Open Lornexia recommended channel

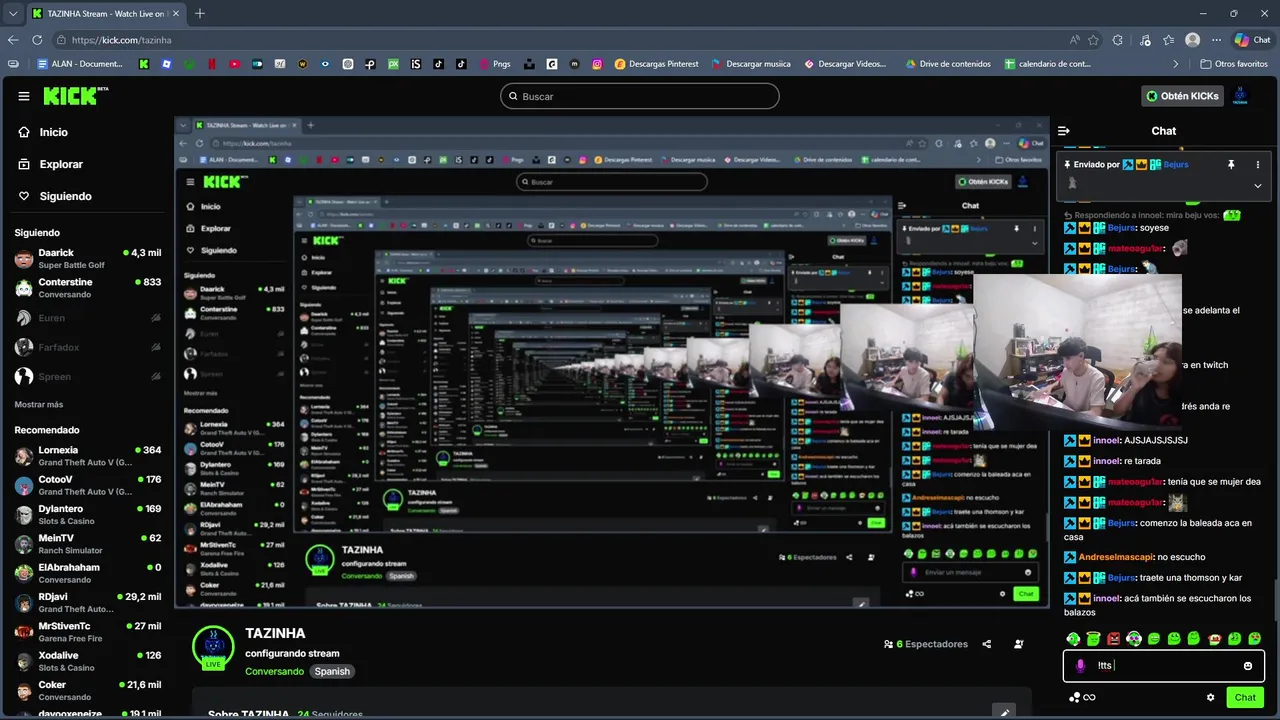coord(87,456)
